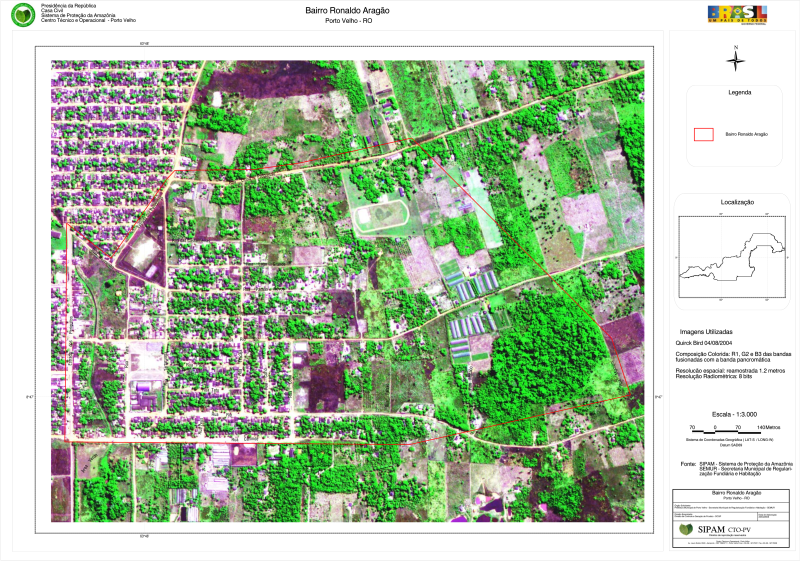The image size is (800, 581).
Task: Click "Bairro Ronaldo Aragão" legend label
Action: 746,133
